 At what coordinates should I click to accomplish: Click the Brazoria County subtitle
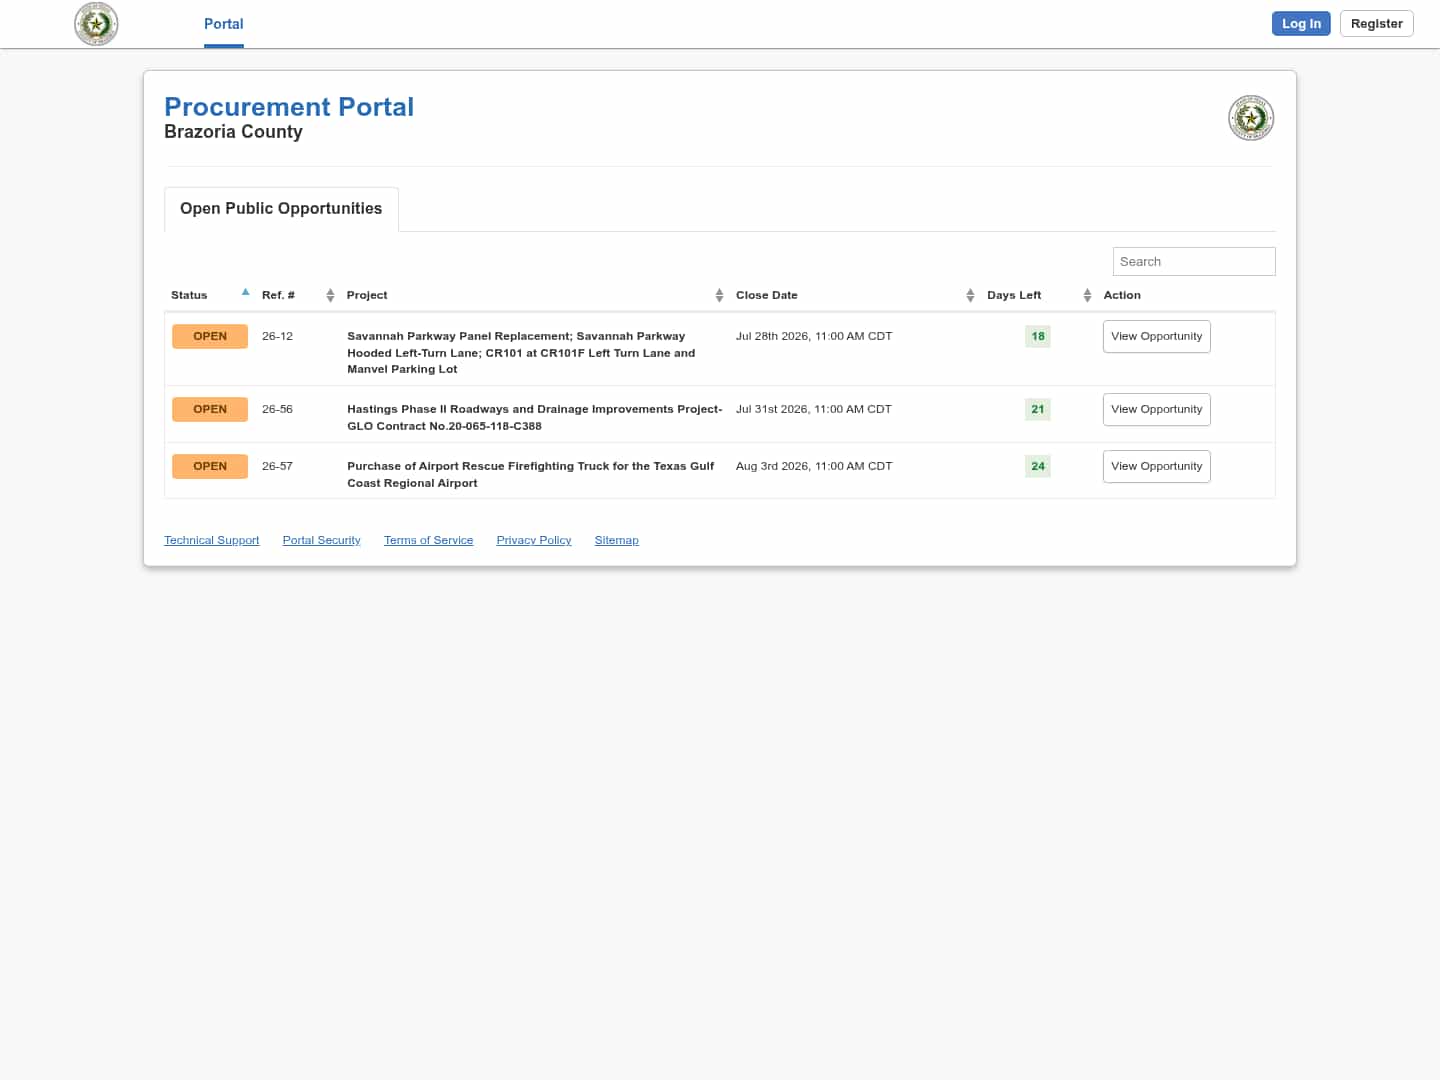[x=233, y=132]
